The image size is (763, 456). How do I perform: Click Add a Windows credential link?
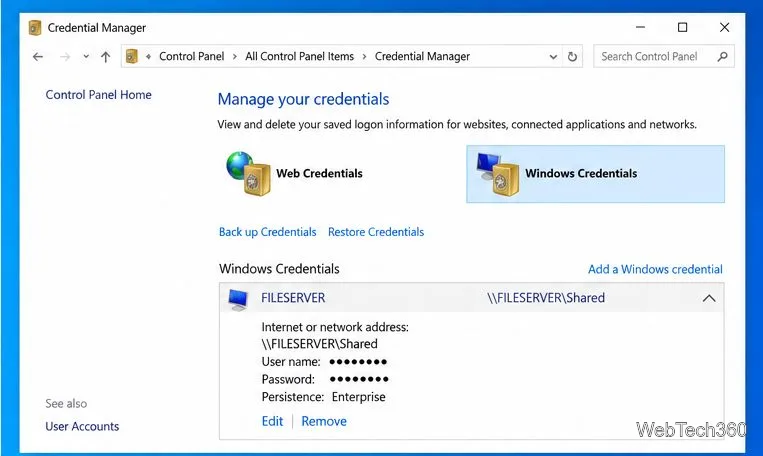pyautogui.click(x=655, y=269)
